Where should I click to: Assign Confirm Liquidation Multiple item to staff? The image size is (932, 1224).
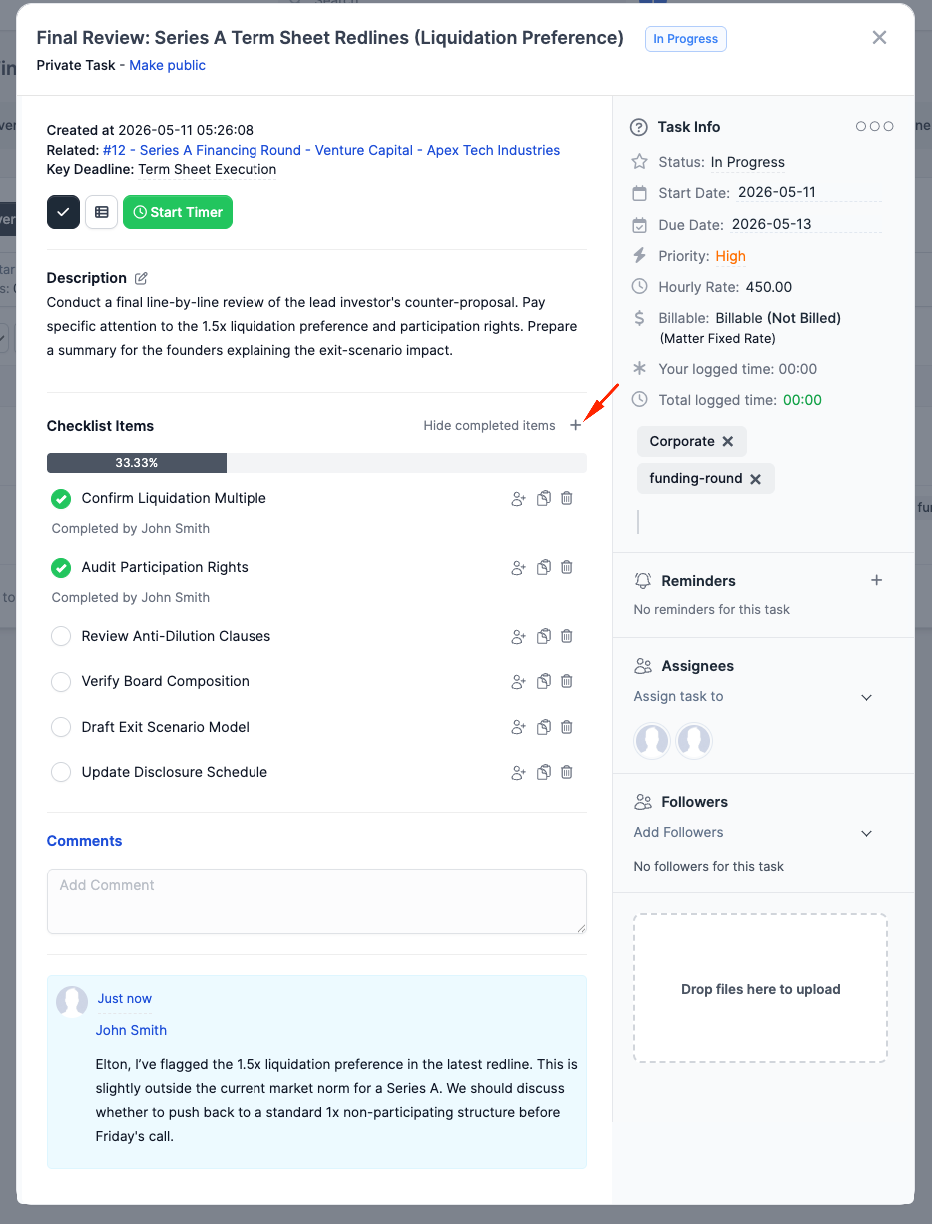(x=518, y=498)
